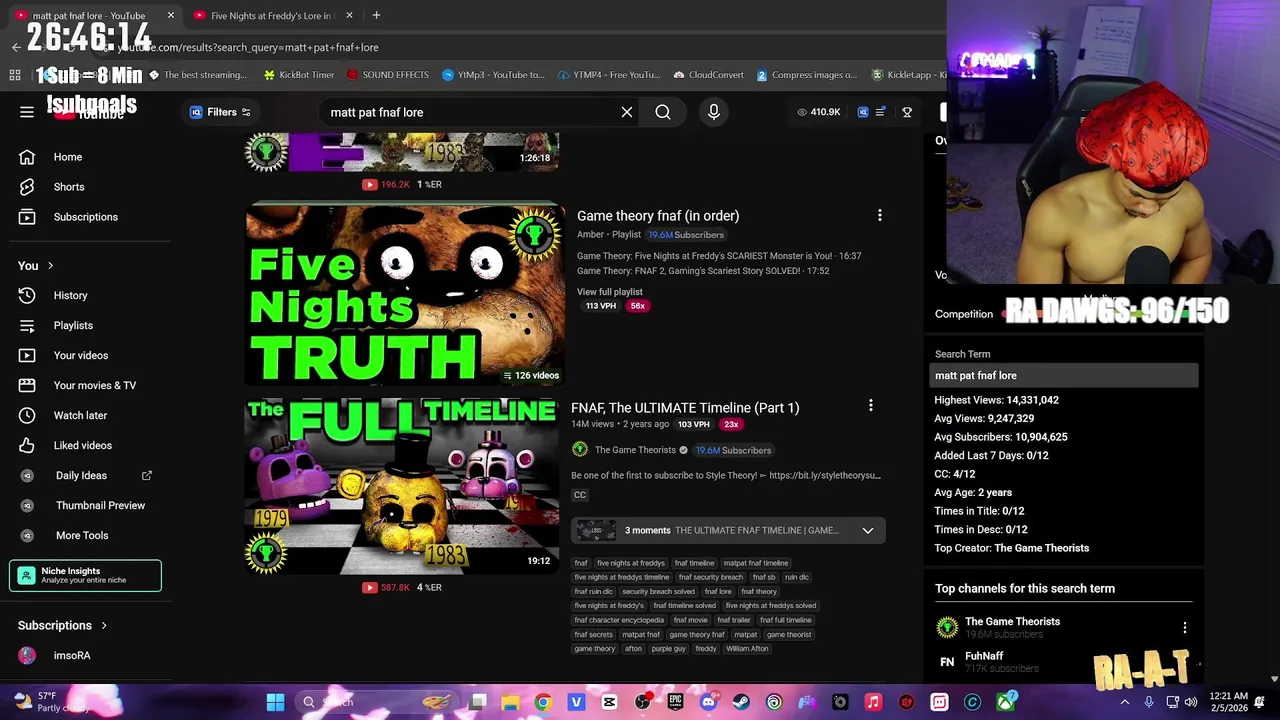1280x720 pixels.
Task: Click Top Creator: The Game Theorists
Action: tap(1012, 548)
